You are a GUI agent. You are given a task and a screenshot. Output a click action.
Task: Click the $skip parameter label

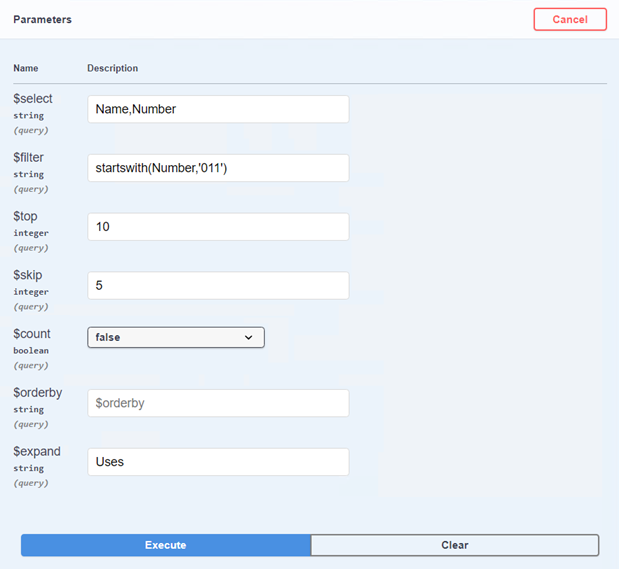(28, 275)
